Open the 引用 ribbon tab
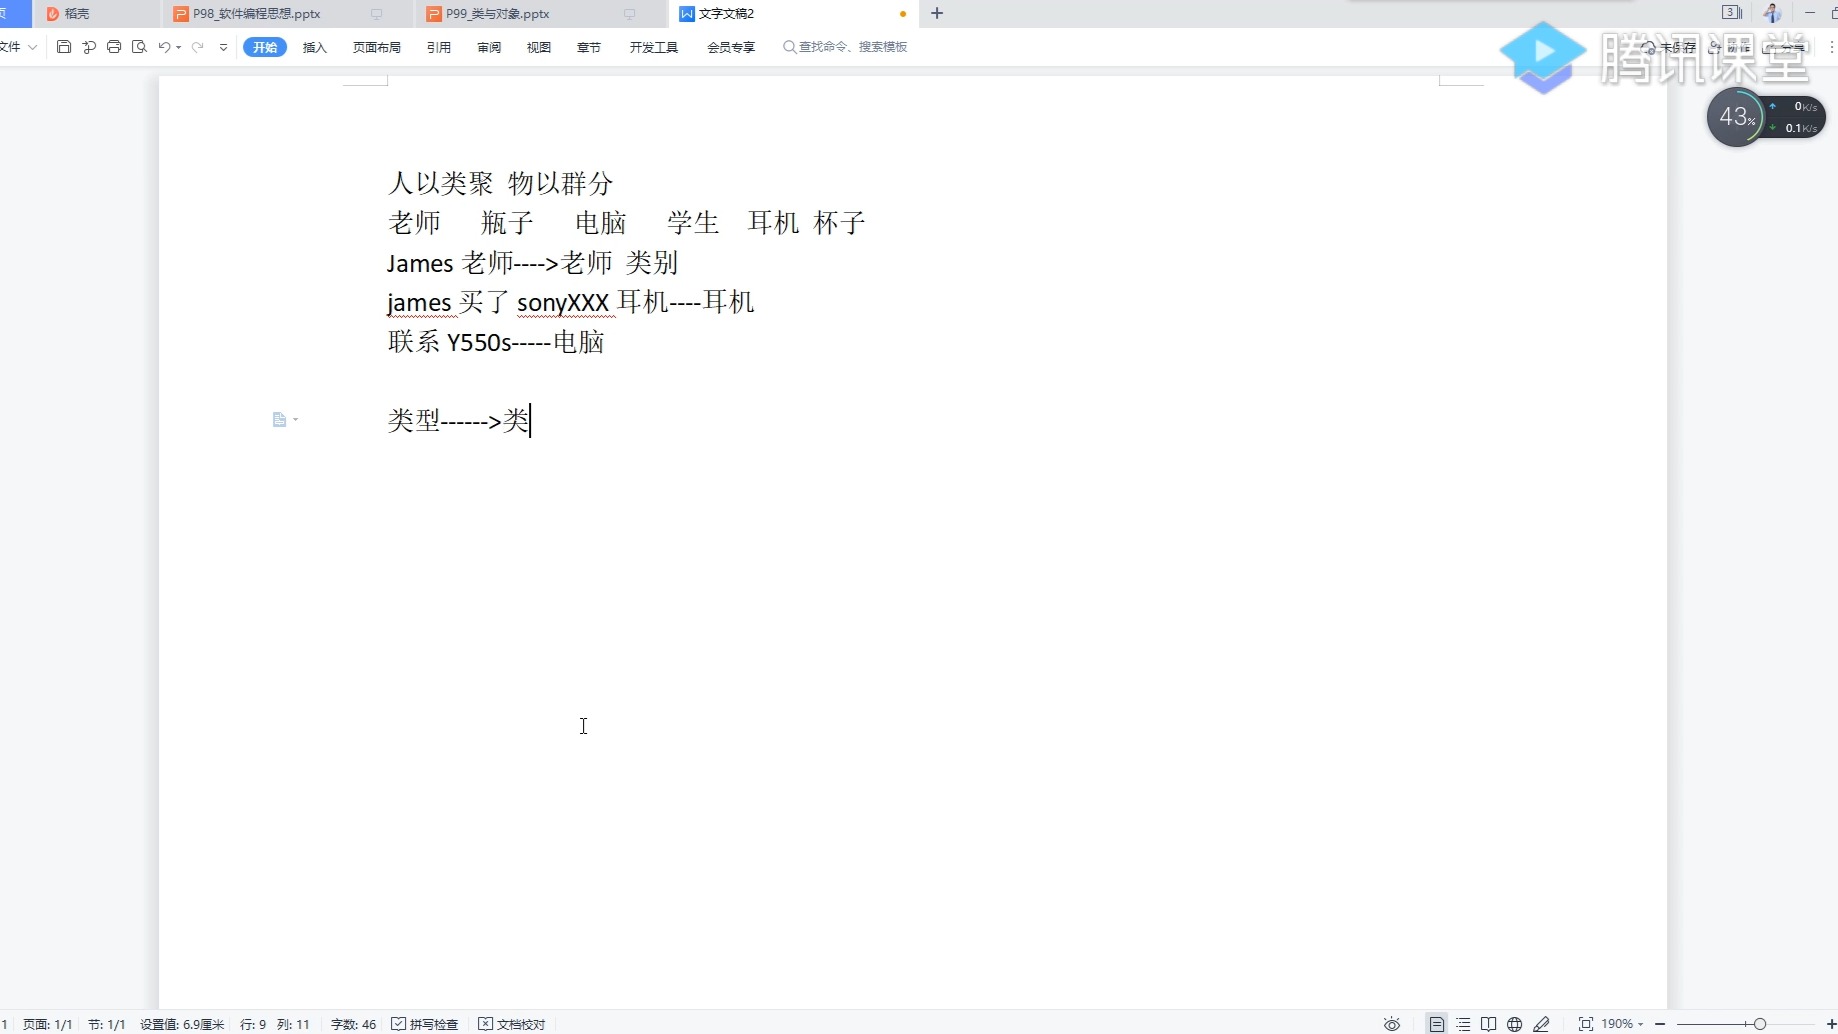This screenshot has height=1034, width=1838. [439, 47]
